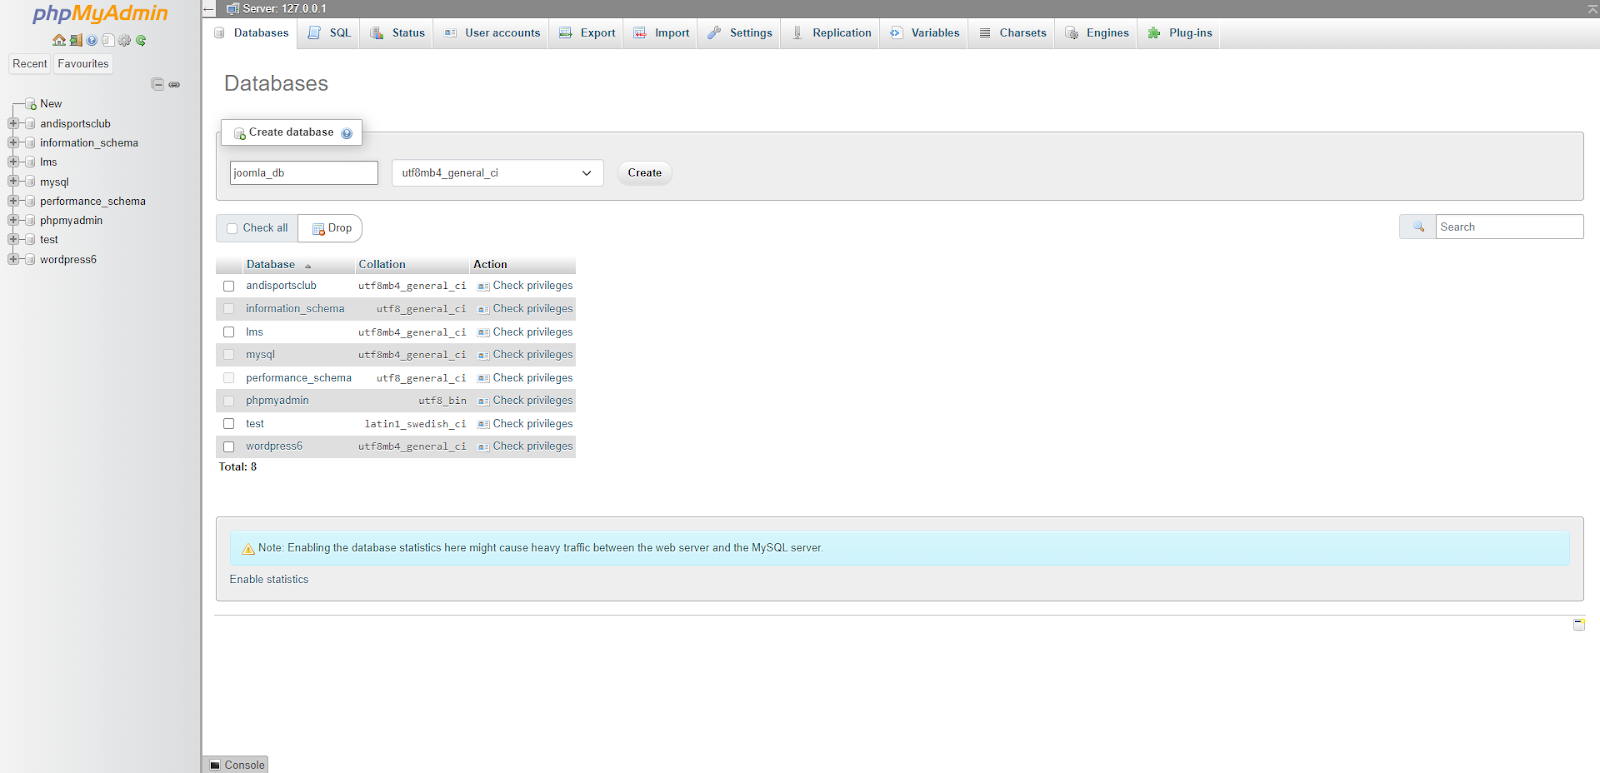This screenshot has height=773, width=1600.
Task: Open the navigation panel settings gear
Action: pos(124,40)
